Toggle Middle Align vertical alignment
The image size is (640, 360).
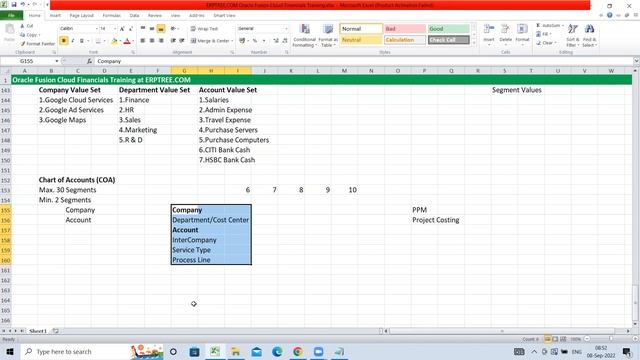(x=152, y=29)
